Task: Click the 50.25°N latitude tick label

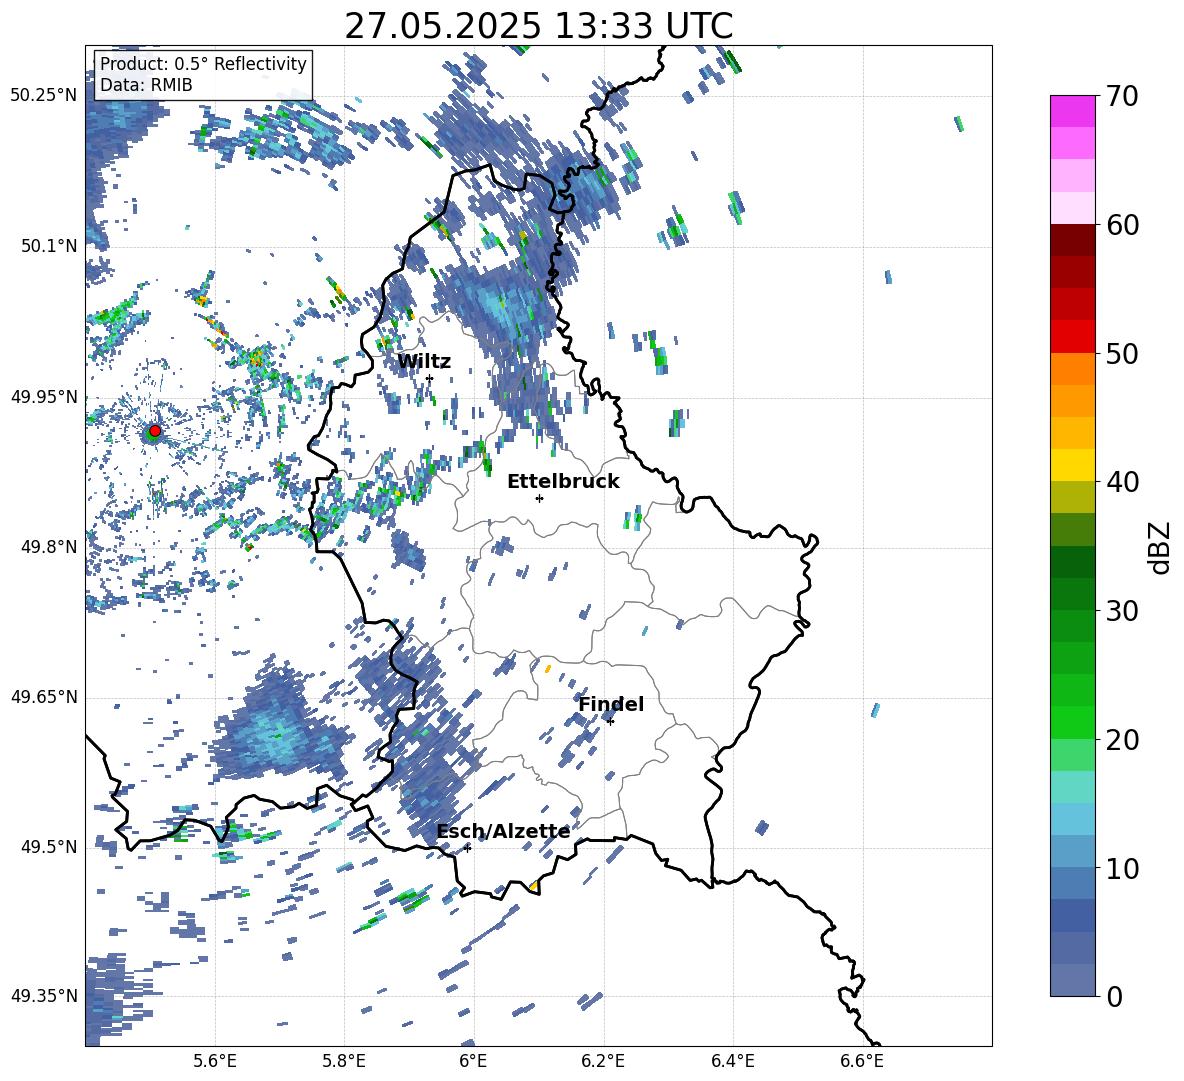Action: (44, 96)
